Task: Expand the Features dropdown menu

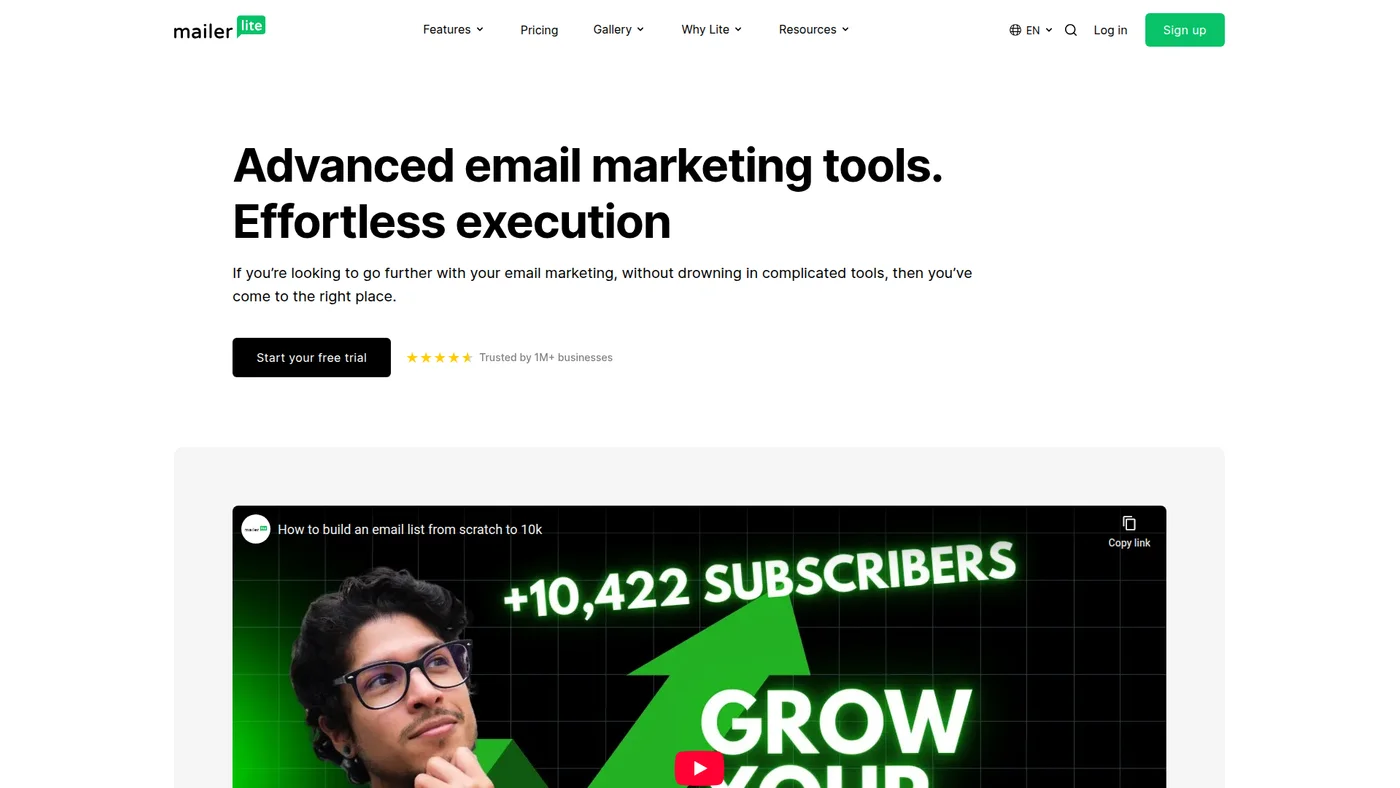Action: click(453, 30)
